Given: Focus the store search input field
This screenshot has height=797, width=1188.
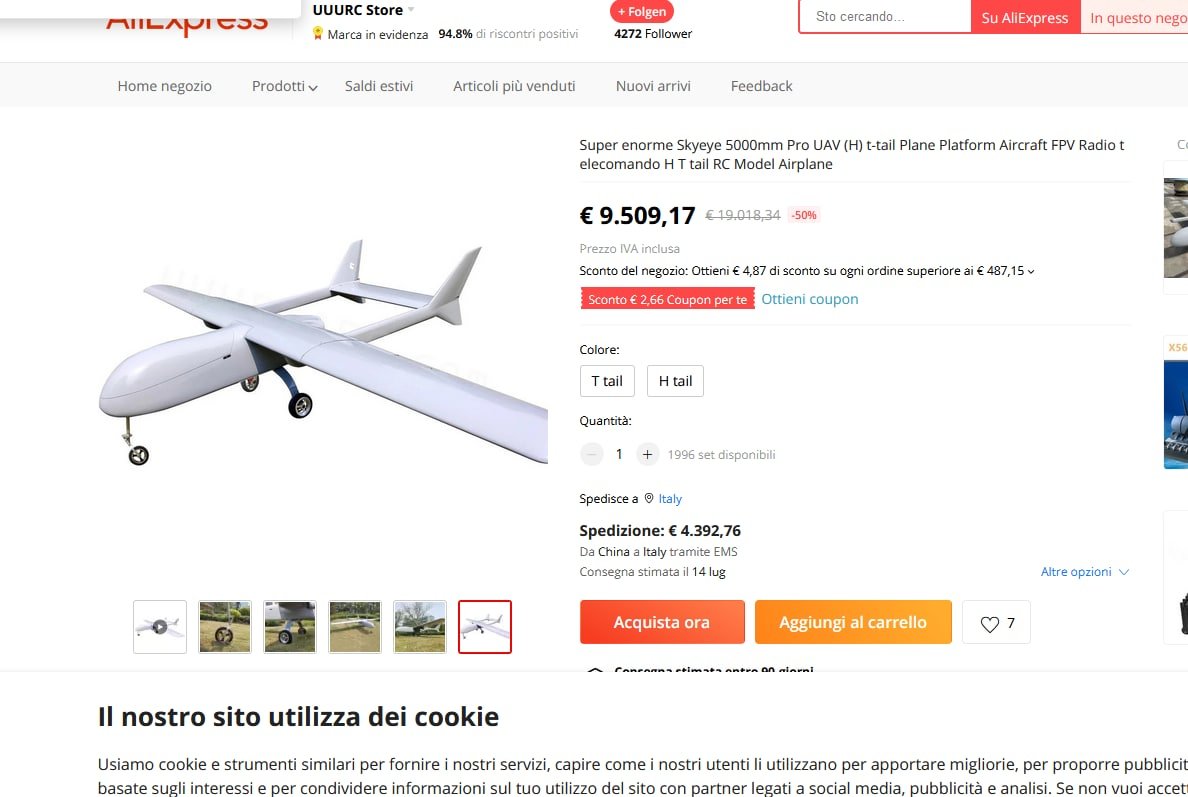Looking at the screenshot, I should click(885, 17).
